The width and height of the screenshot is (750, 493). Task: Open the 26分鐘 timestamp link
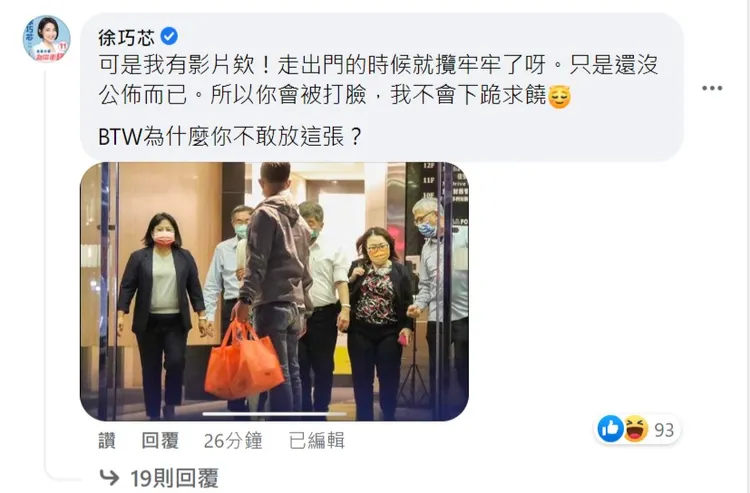click(x=233, y=441)
